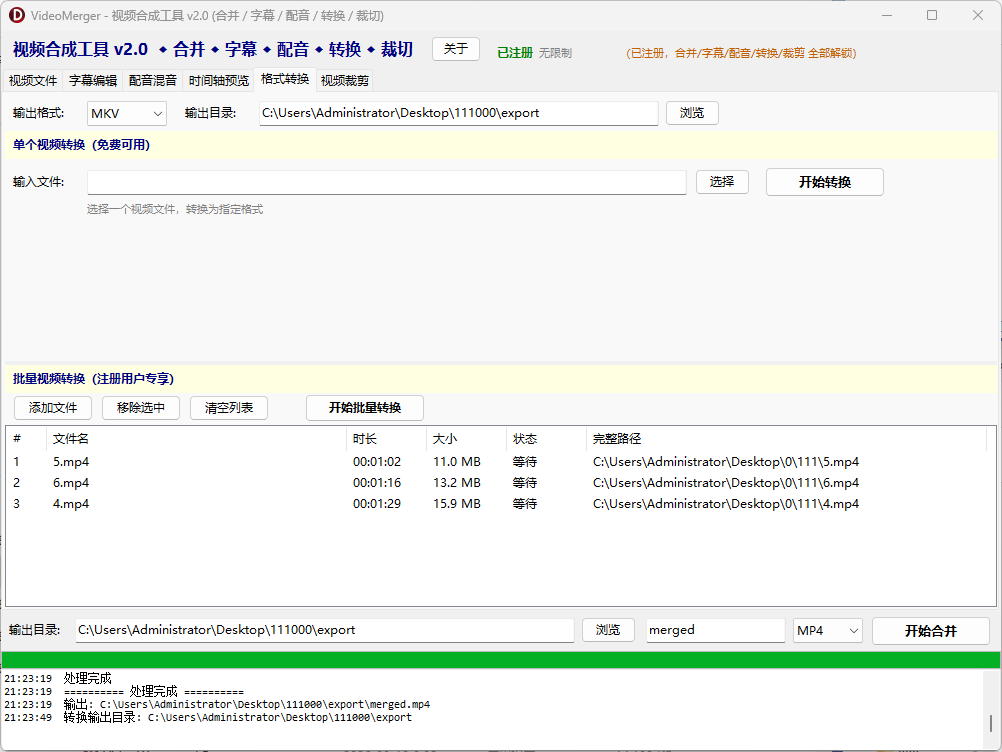Click the 添加文件 button
The height and width of the screenshot is (752, 1002).
tap(52, 407)
